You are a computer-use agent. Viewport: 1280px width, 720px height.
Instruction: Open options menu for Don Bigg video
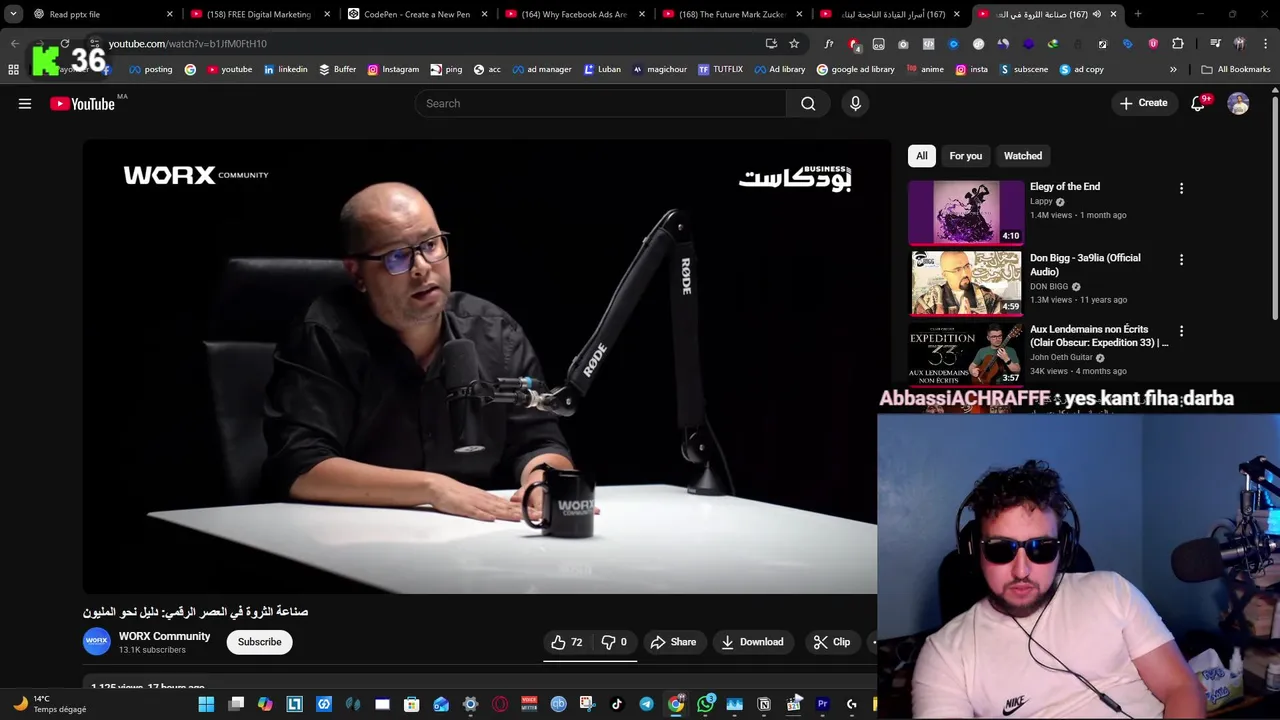coord(1181,260)
